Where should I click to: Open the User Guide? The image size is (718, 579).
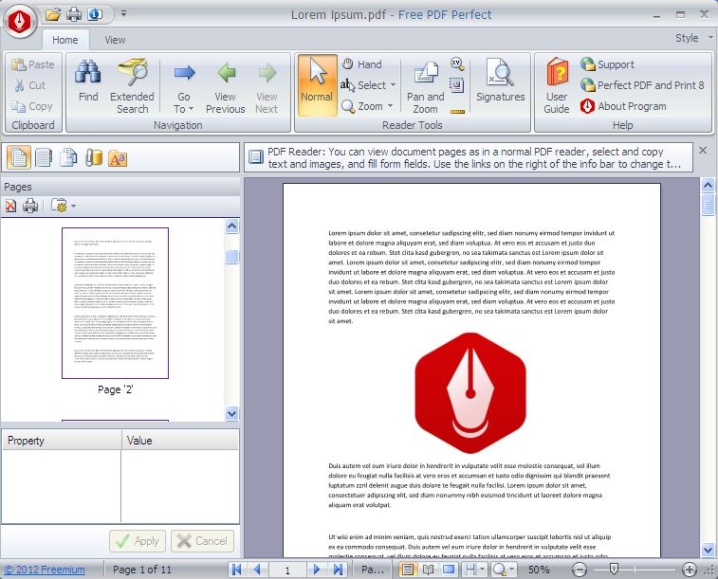tap(556, 85)
